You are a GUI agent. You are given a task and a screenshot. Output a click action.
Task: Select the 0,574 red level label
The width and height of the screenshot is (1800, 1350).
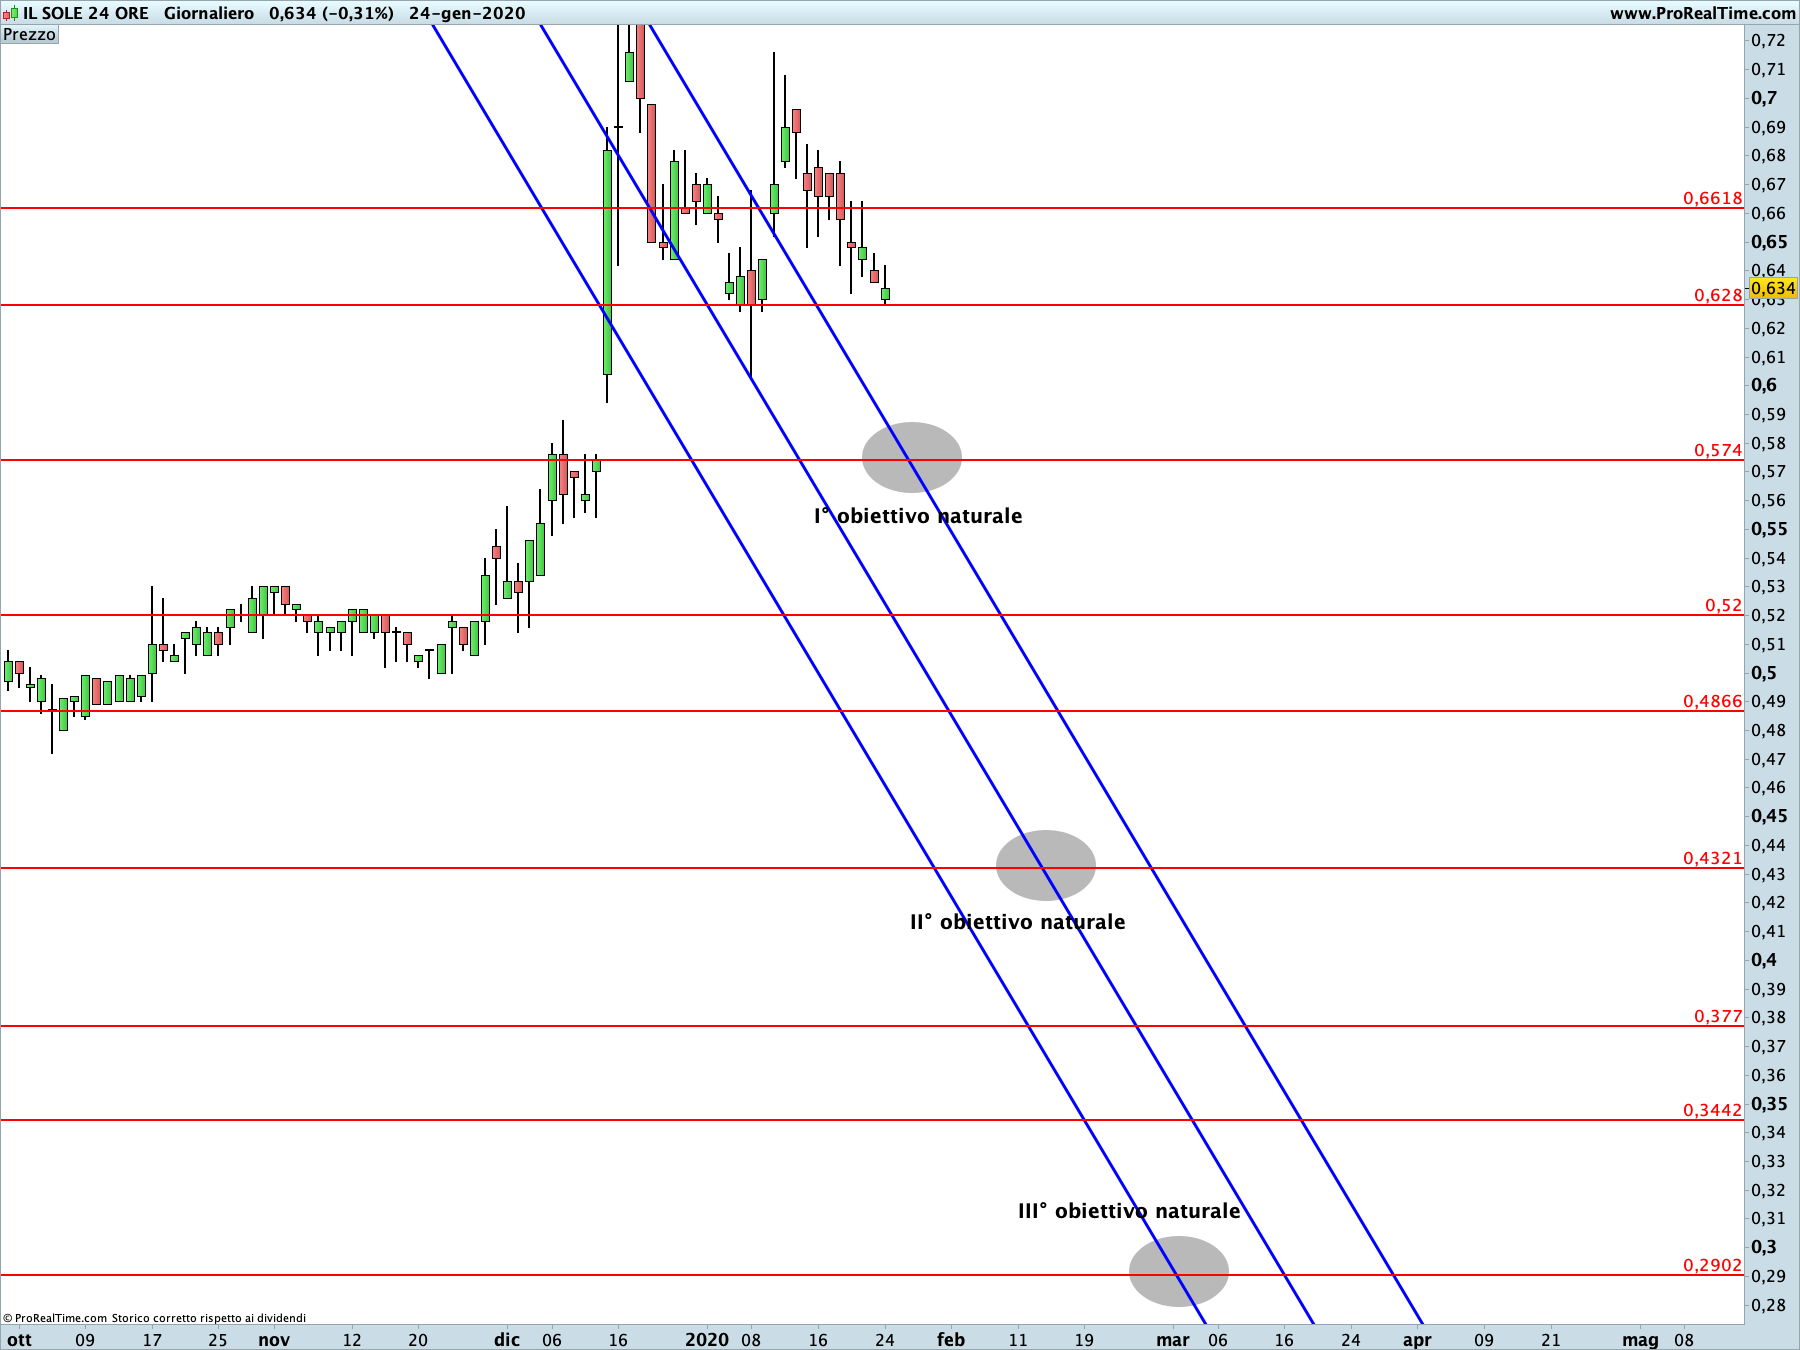click(1718, 450)
